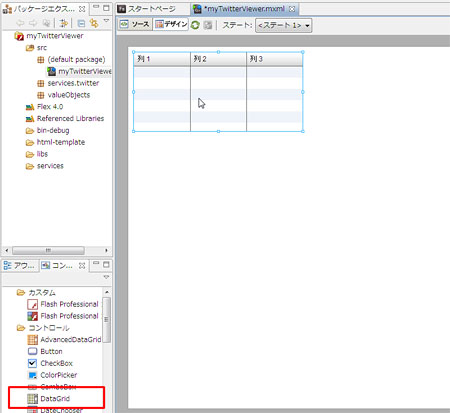Maximize the Components panel
Screen dimensions: 450x413
coord(106,265)
